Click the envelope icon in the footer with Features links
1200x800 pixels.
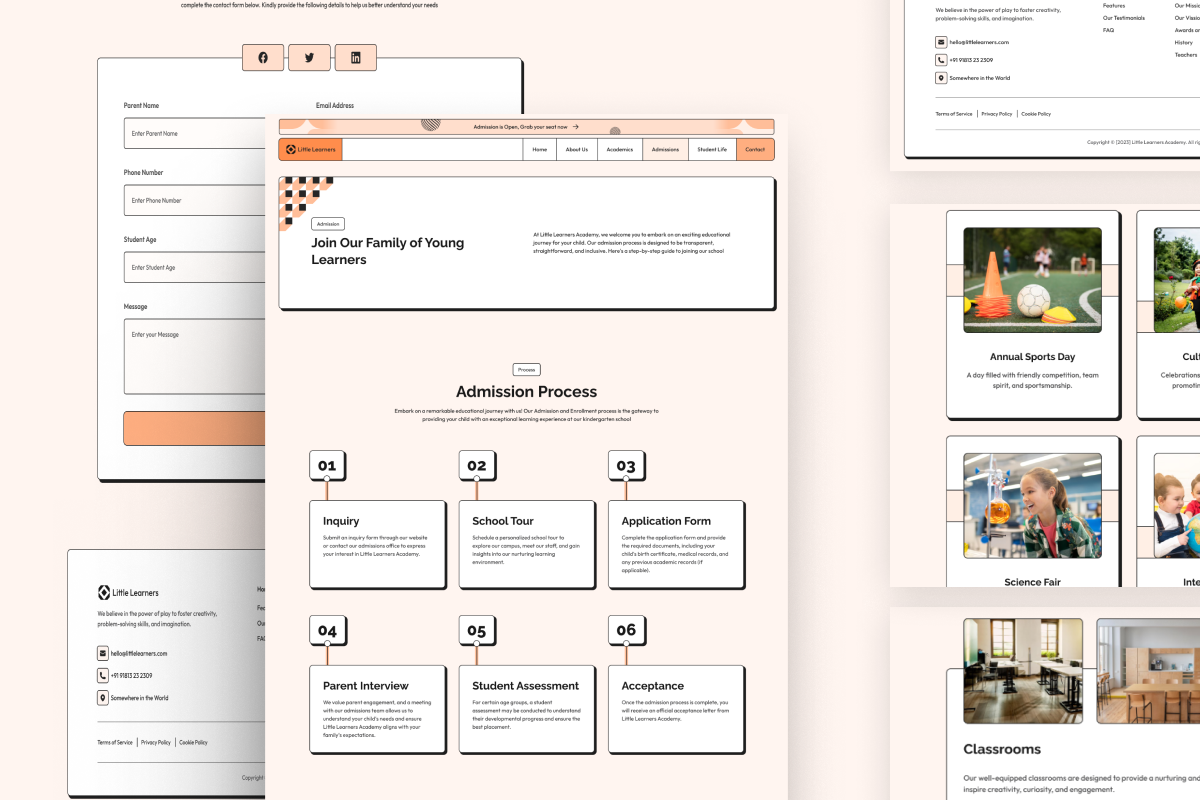[941, 42]
